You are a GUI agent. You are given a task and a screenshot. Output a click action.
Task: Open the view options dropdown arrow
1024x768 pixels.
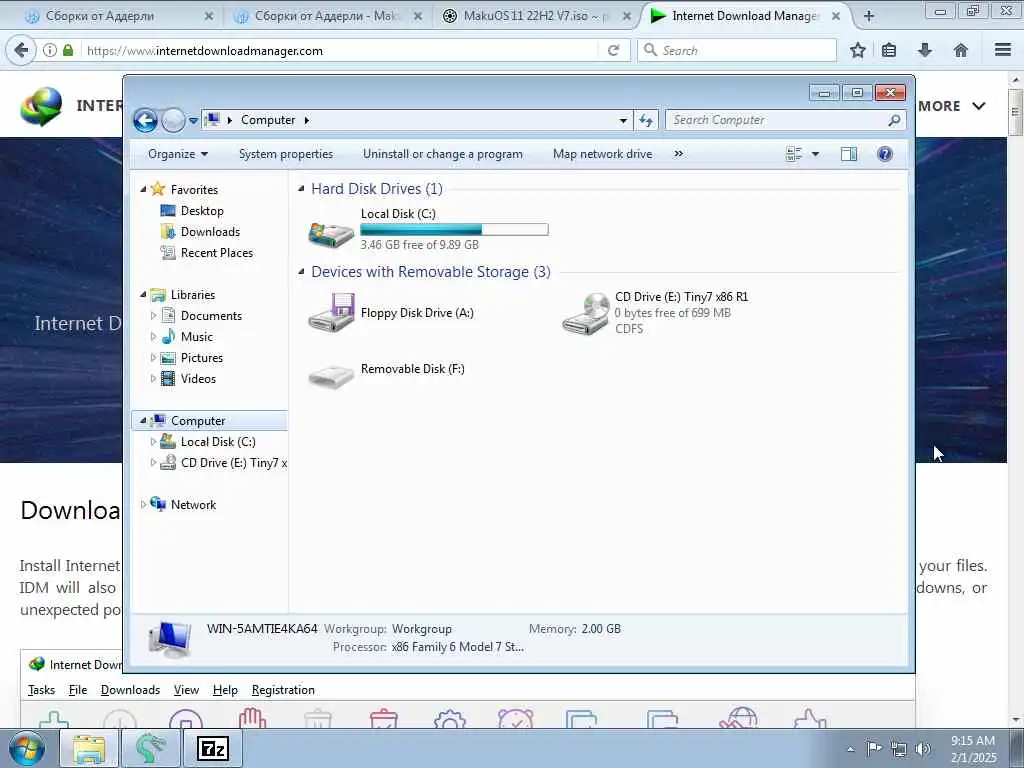[x=815, y=154]
